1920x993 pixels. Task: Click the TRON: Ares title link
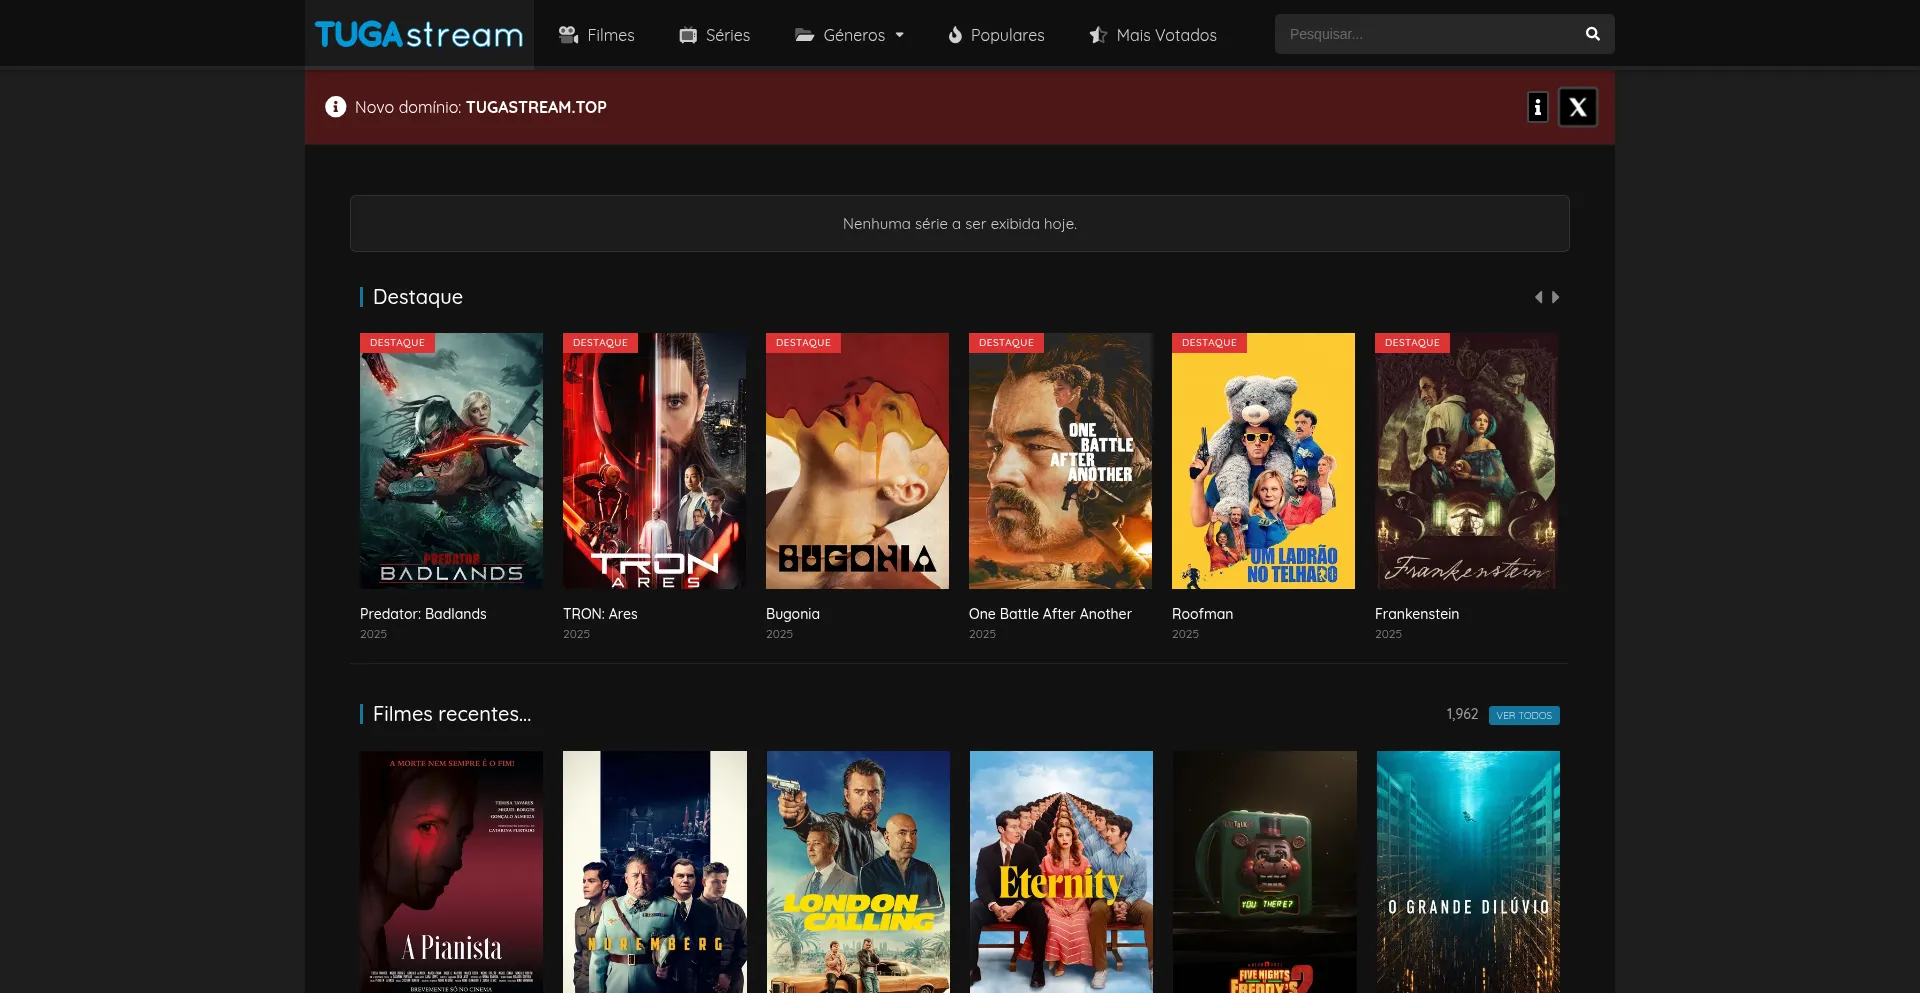600,614
